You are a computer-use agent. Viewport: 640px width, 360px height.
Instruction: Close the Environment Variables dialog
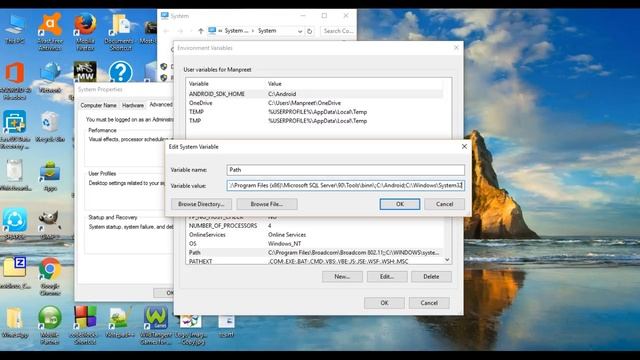click(x=456, y=48)
